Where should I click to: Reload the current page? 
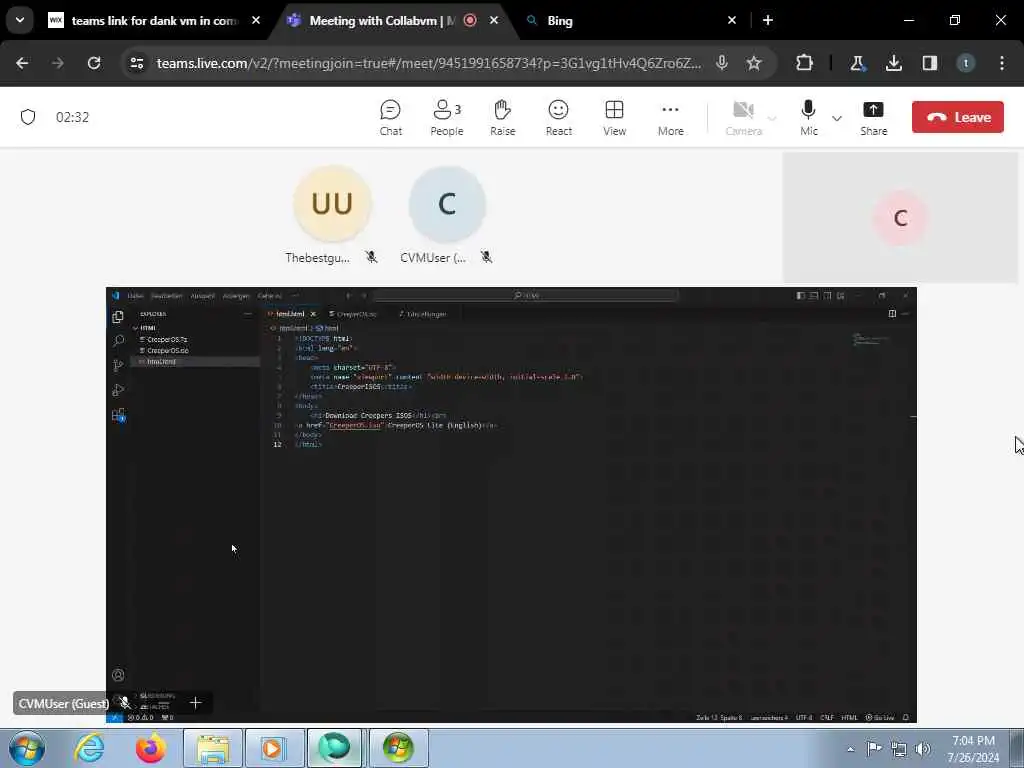(x=94, y=63)
